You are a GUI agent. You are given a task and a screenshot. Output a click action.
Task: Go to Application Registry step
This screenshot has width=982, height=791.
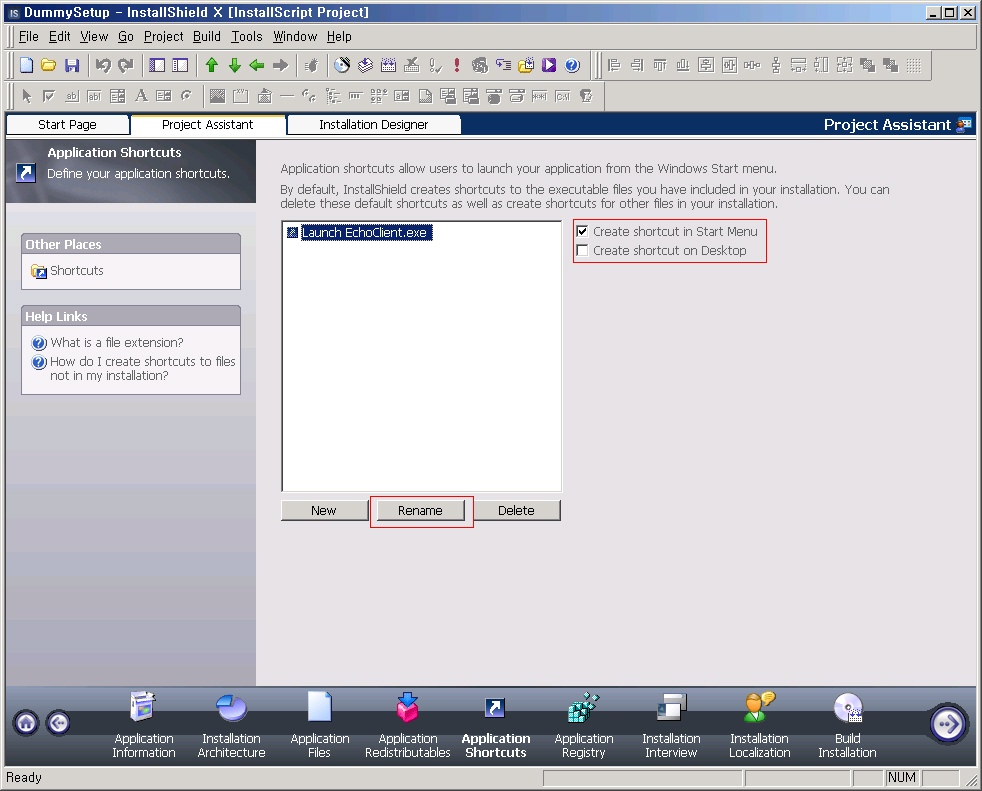584,725
